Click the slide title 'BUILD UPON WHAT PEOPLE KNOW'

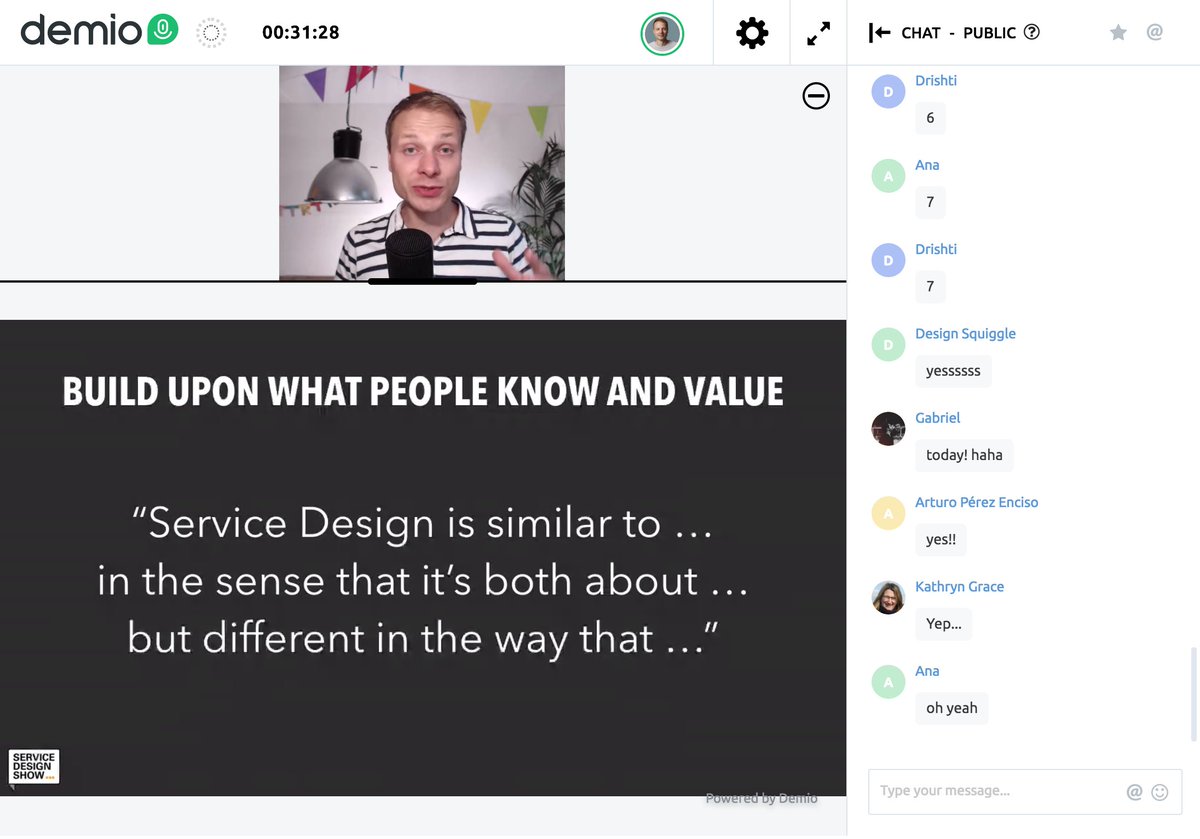tap(423, 392)
